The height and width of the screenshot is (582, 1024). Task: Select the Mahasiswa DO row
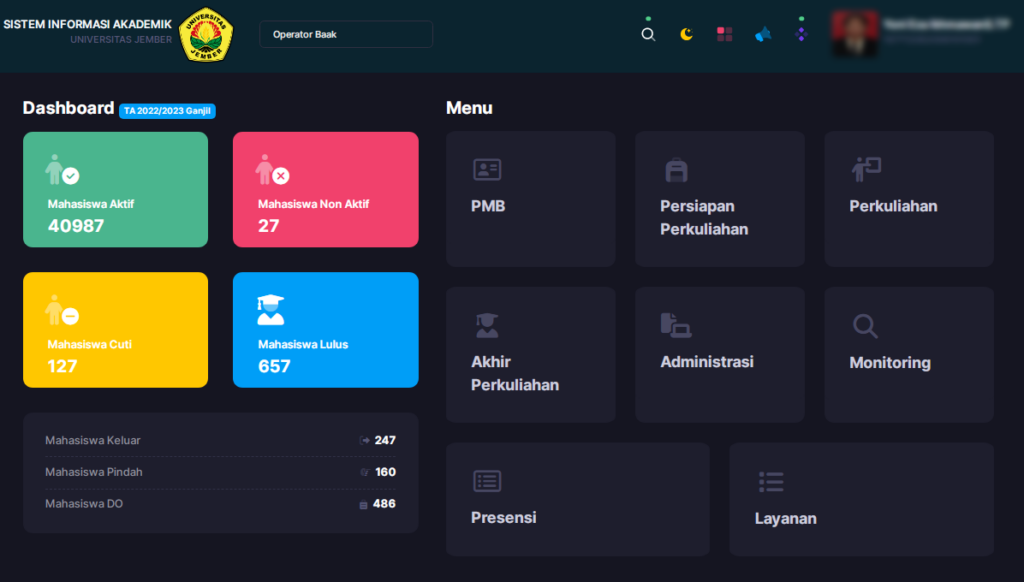(220, 504)
